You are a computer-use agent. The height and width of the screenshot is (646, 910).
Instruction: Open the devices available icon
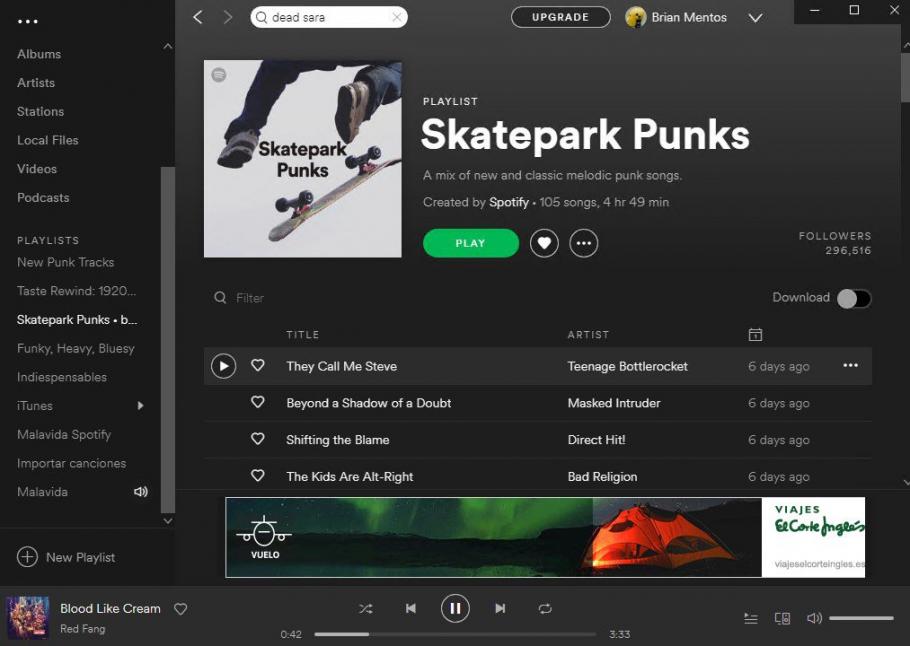click(x=782, y=619)
